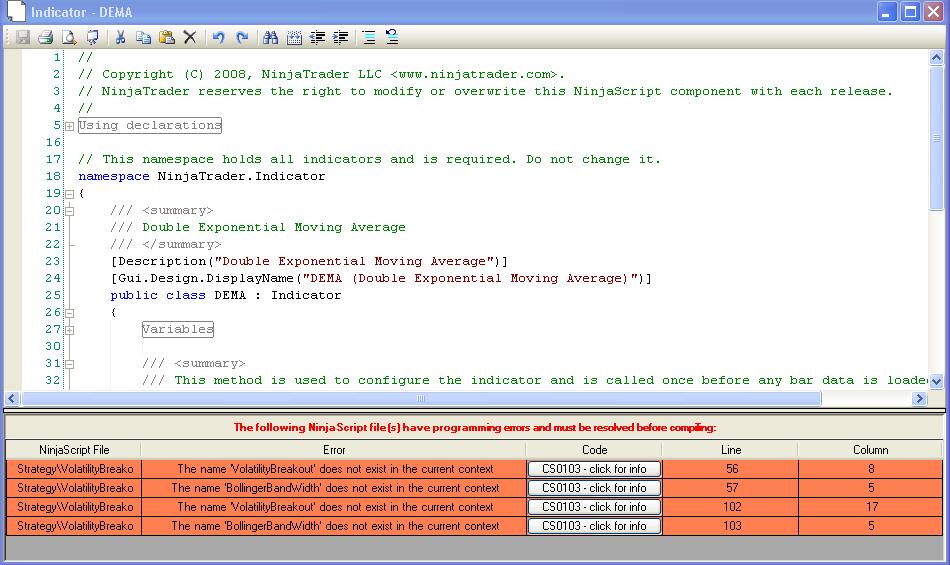Comment selected lines with the toolbar icon
The image size is (950, 565).
coord(369,38)
